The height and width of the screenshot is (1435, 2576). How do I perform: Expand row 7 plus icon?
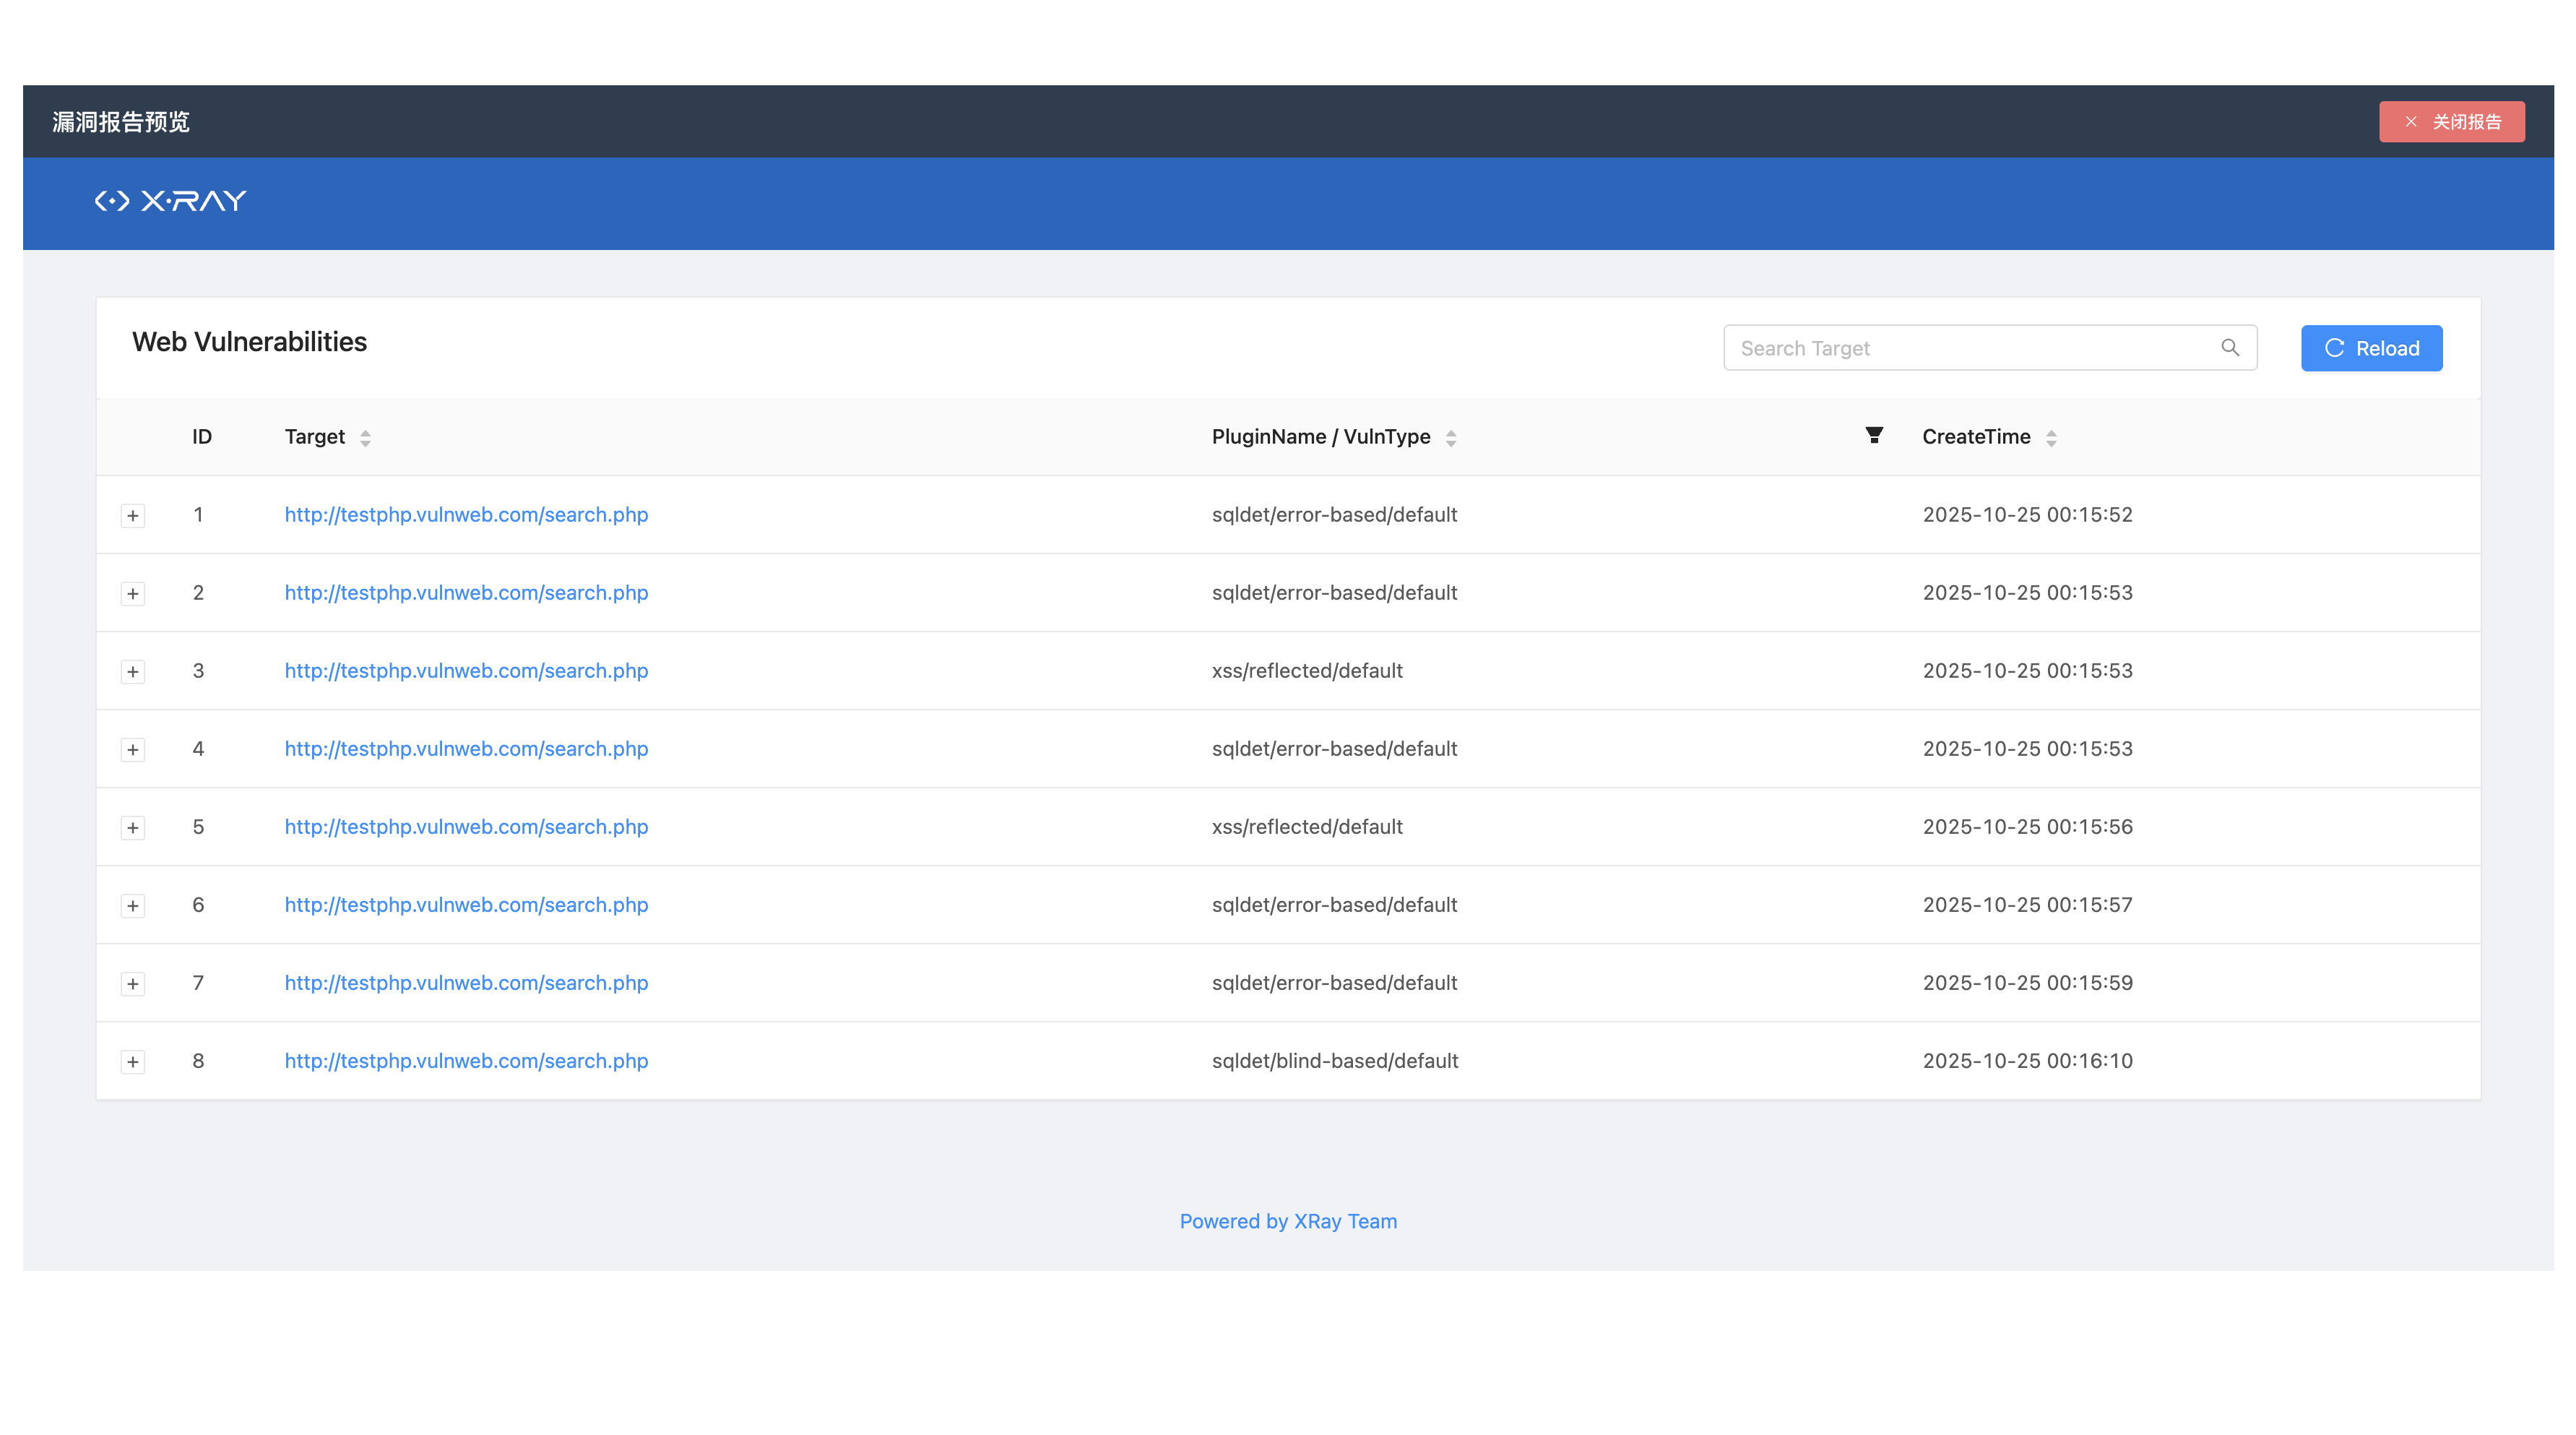click(133, 984)
